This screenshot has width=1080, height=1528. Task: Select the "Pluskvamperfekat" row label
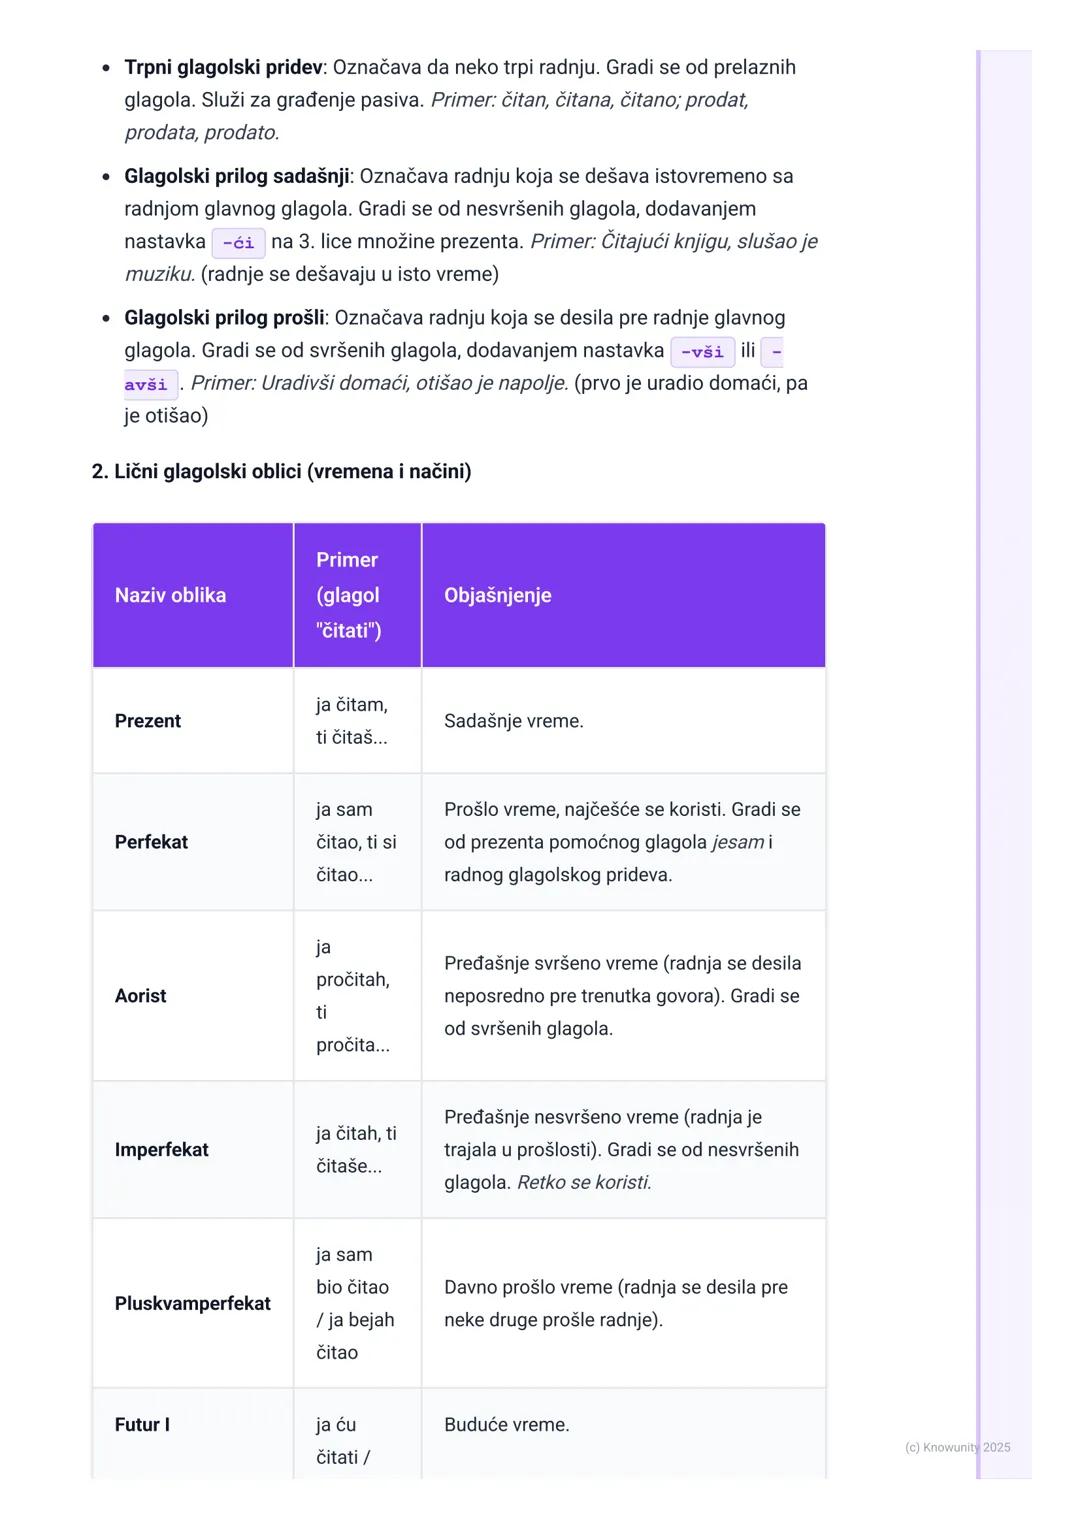[192, 1304]
